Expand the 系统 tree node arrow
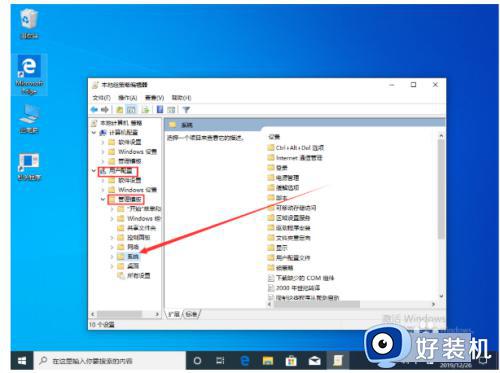This screenshot has width=500, height=373. tap(112, 257)
